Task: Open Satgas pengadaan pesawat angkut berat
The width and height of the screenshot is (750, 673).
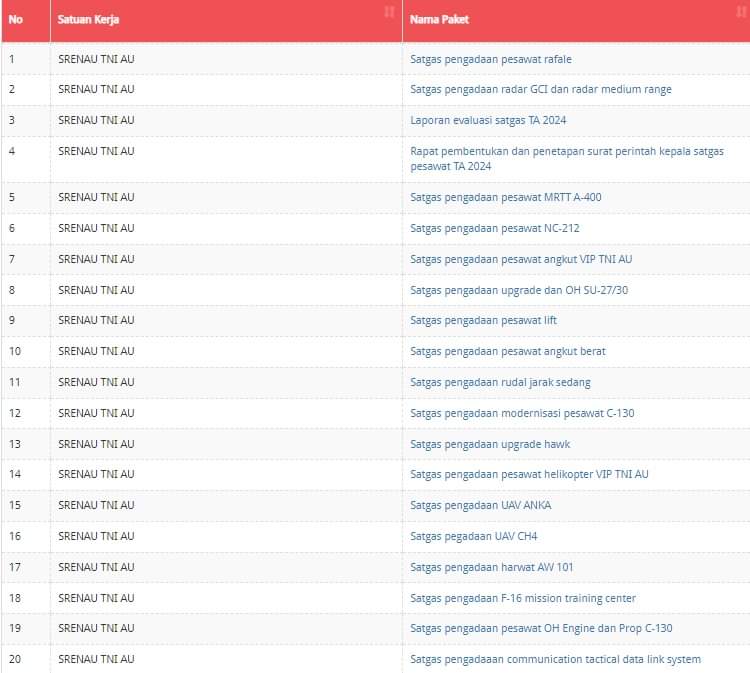Action: 507,351
